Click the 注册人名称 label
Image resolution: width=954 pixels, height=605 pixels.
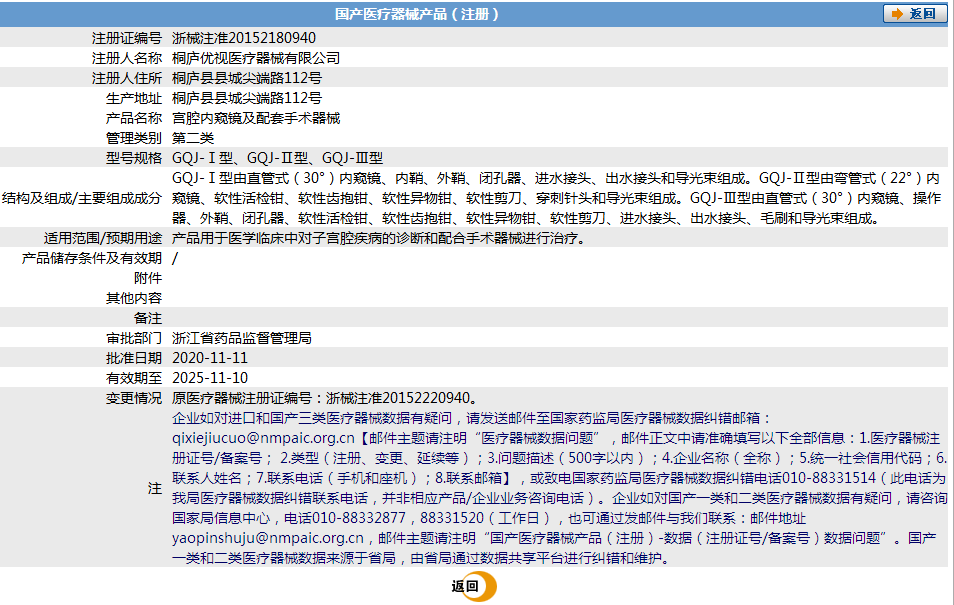(x=127, y=58)
